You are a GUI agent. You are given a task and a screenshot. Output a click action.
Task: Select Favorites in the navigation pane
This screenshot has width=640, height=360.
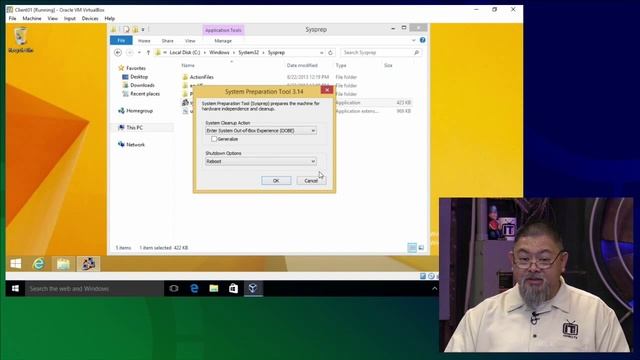tap(136, 68)
